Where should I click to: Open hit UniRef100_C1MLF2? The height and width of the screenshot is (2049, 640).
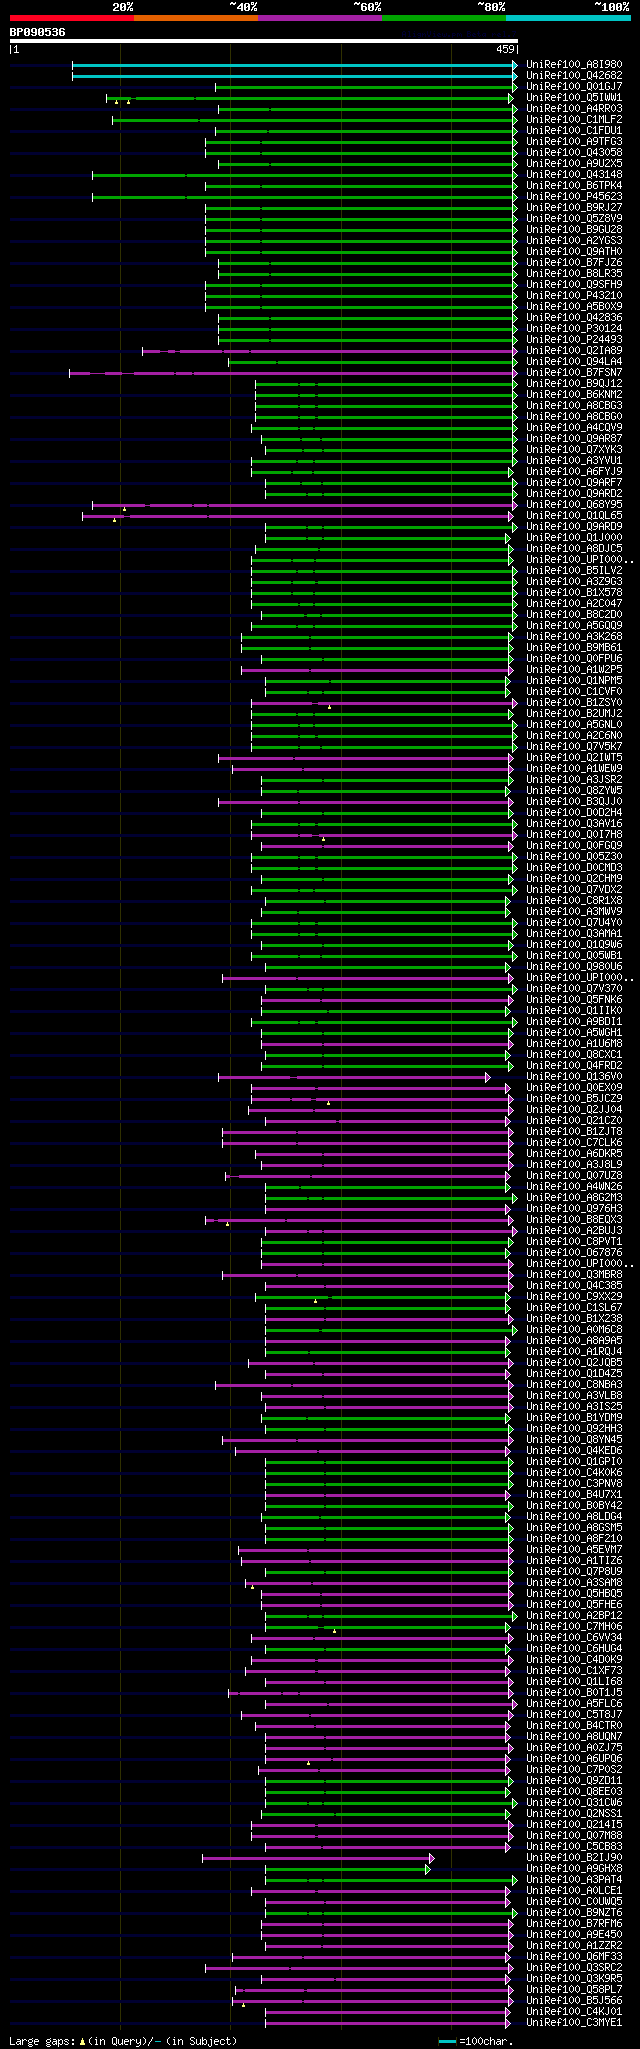coord(574,119)
